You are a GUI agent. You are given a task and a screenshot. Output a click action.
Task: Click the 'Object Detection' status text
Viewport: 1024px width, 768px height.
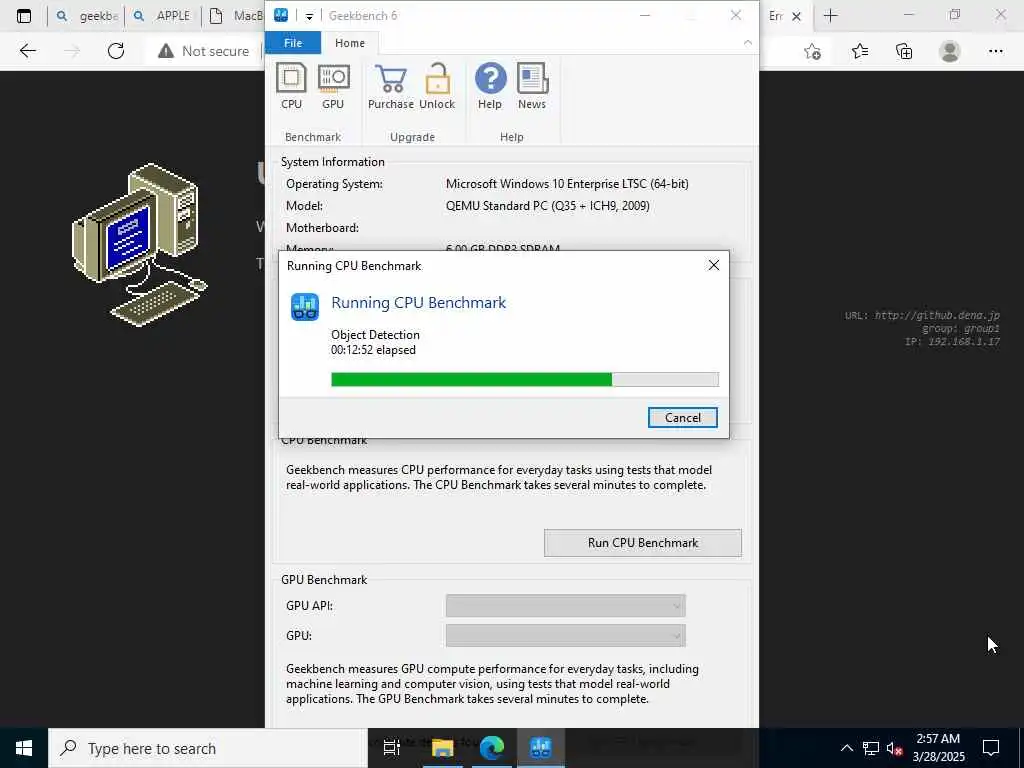pos(376,334)
